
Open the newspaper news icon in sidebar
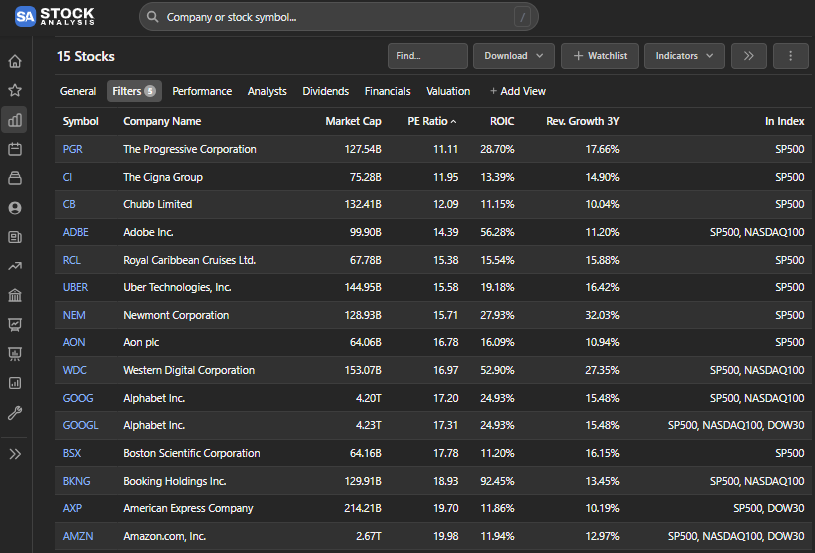(15, 237)
